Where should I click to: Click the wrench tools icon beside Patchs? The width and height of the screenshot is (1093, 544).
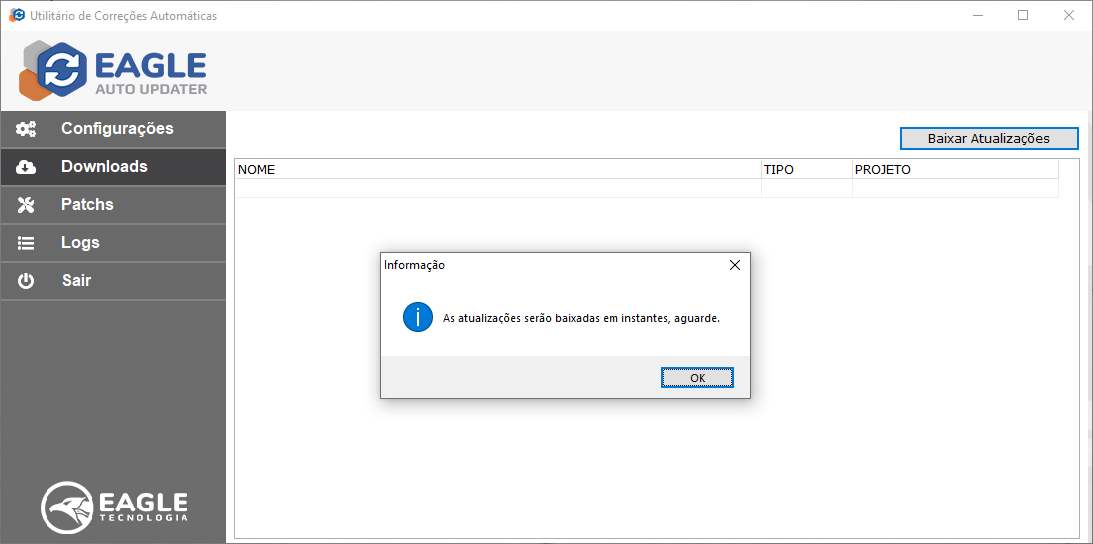(26, 205)
